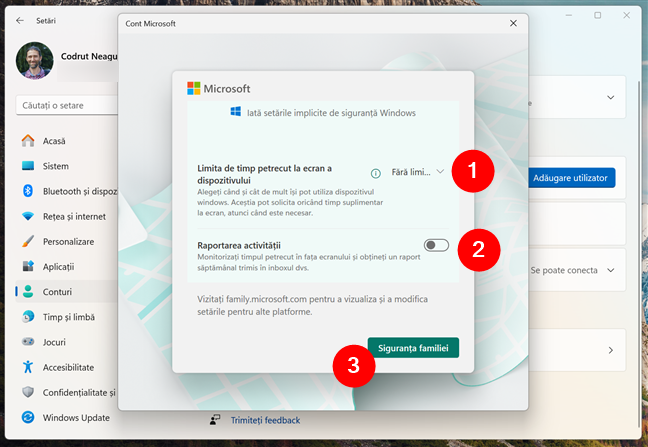
Task: Select the Conturi person icon
Action: pos(28,292)
